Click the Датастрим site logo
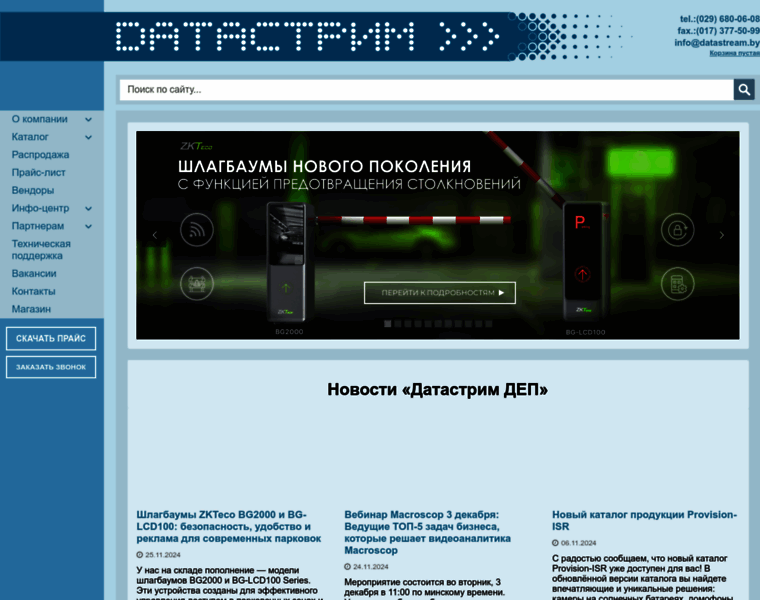 [308, 36]
